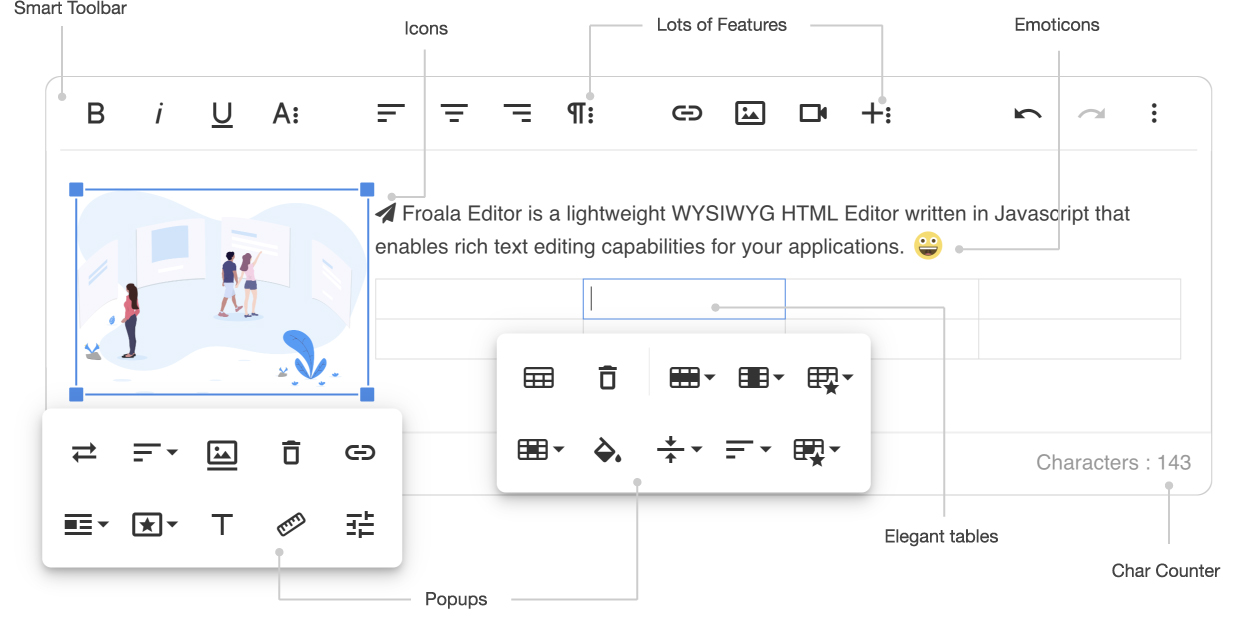This screenshot has width=1256, height=642.
Task: Align text left in main toolbar
Action: point(390,113)
